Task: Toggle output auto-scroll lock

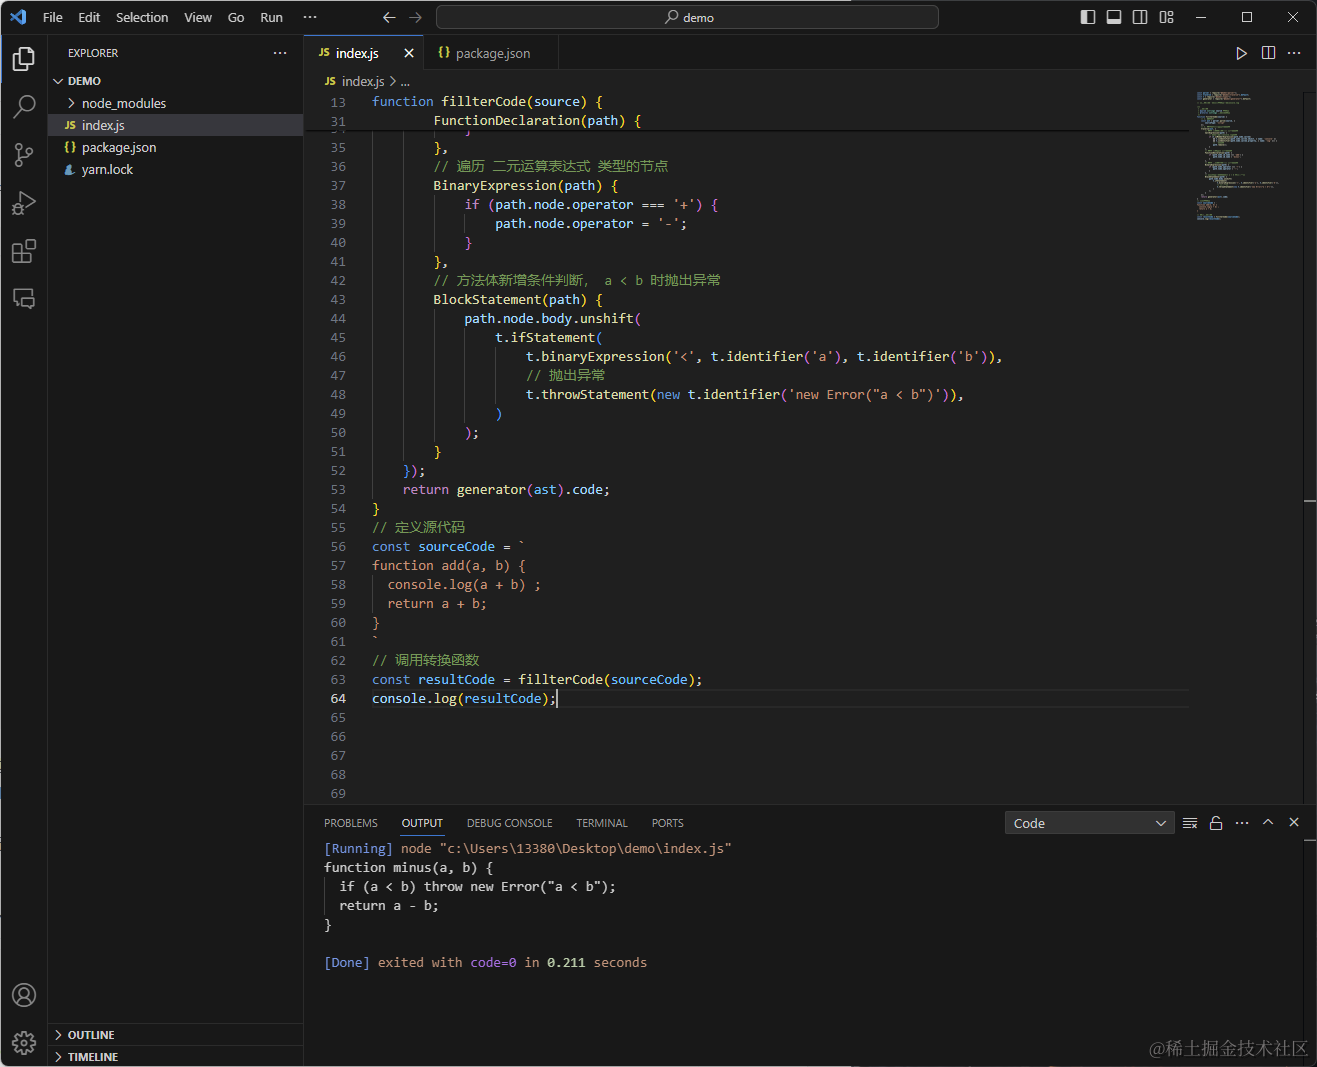Action: [1216, 823]
